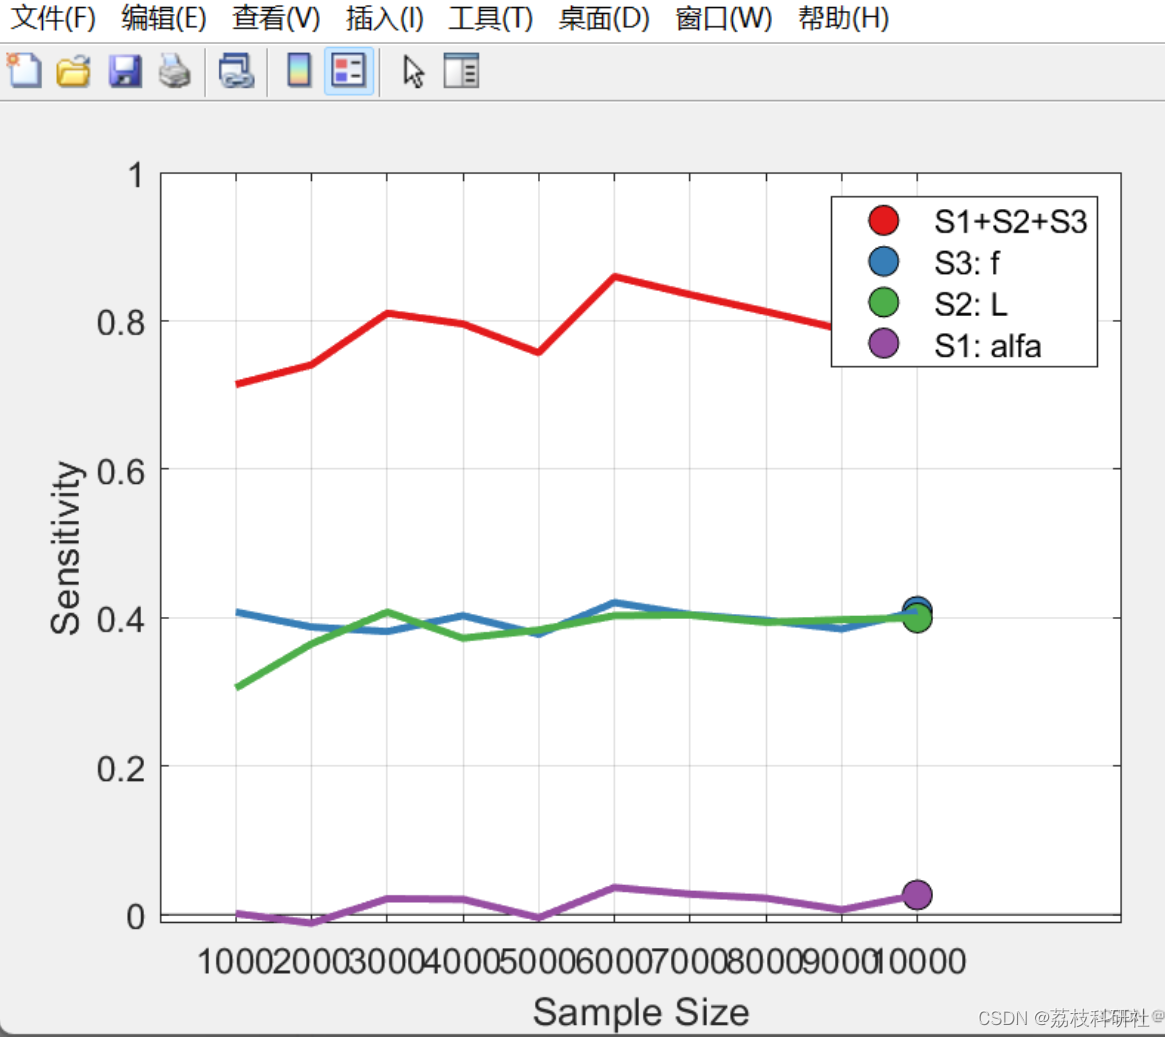Viewport: 1165px width, 1038px height.
Task: Click the 10000 x-axis tick label
Action: pyautogui.click(x=921, y=961)
